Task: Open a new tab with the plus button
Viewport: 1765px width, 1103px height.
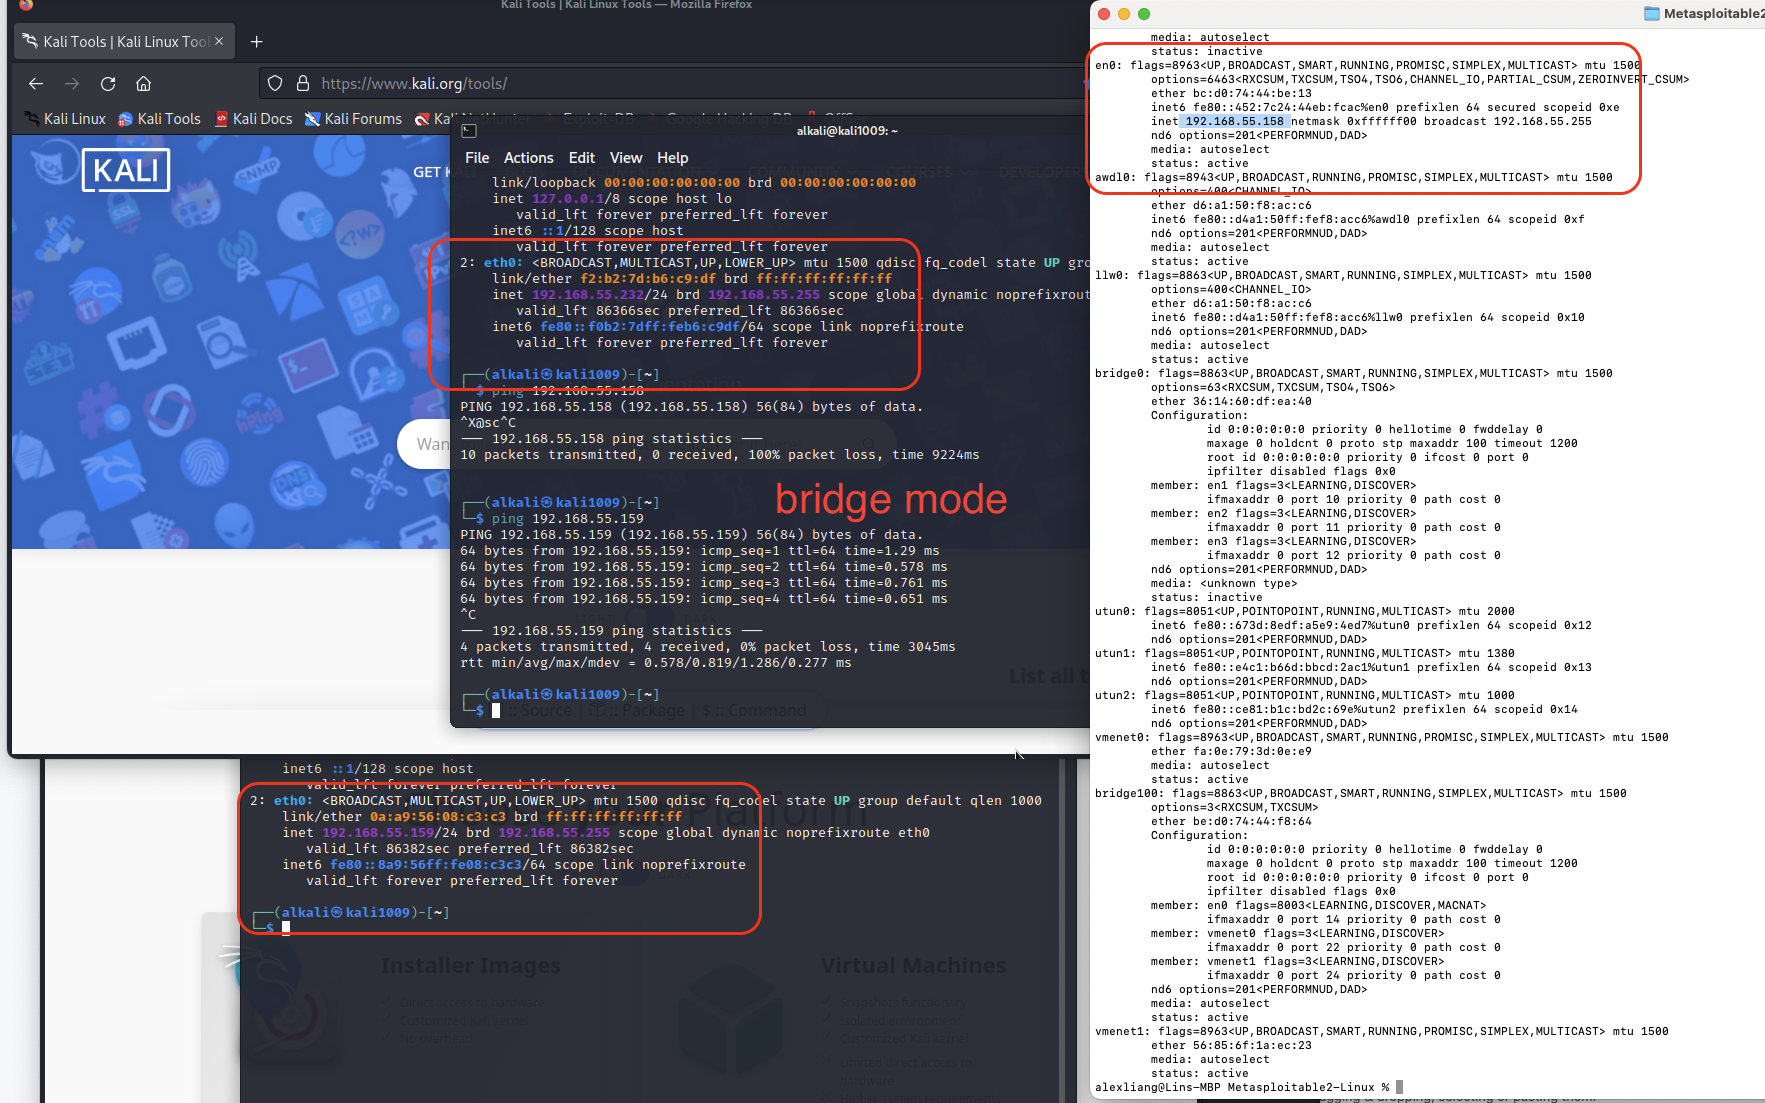Action: (256, 41)
